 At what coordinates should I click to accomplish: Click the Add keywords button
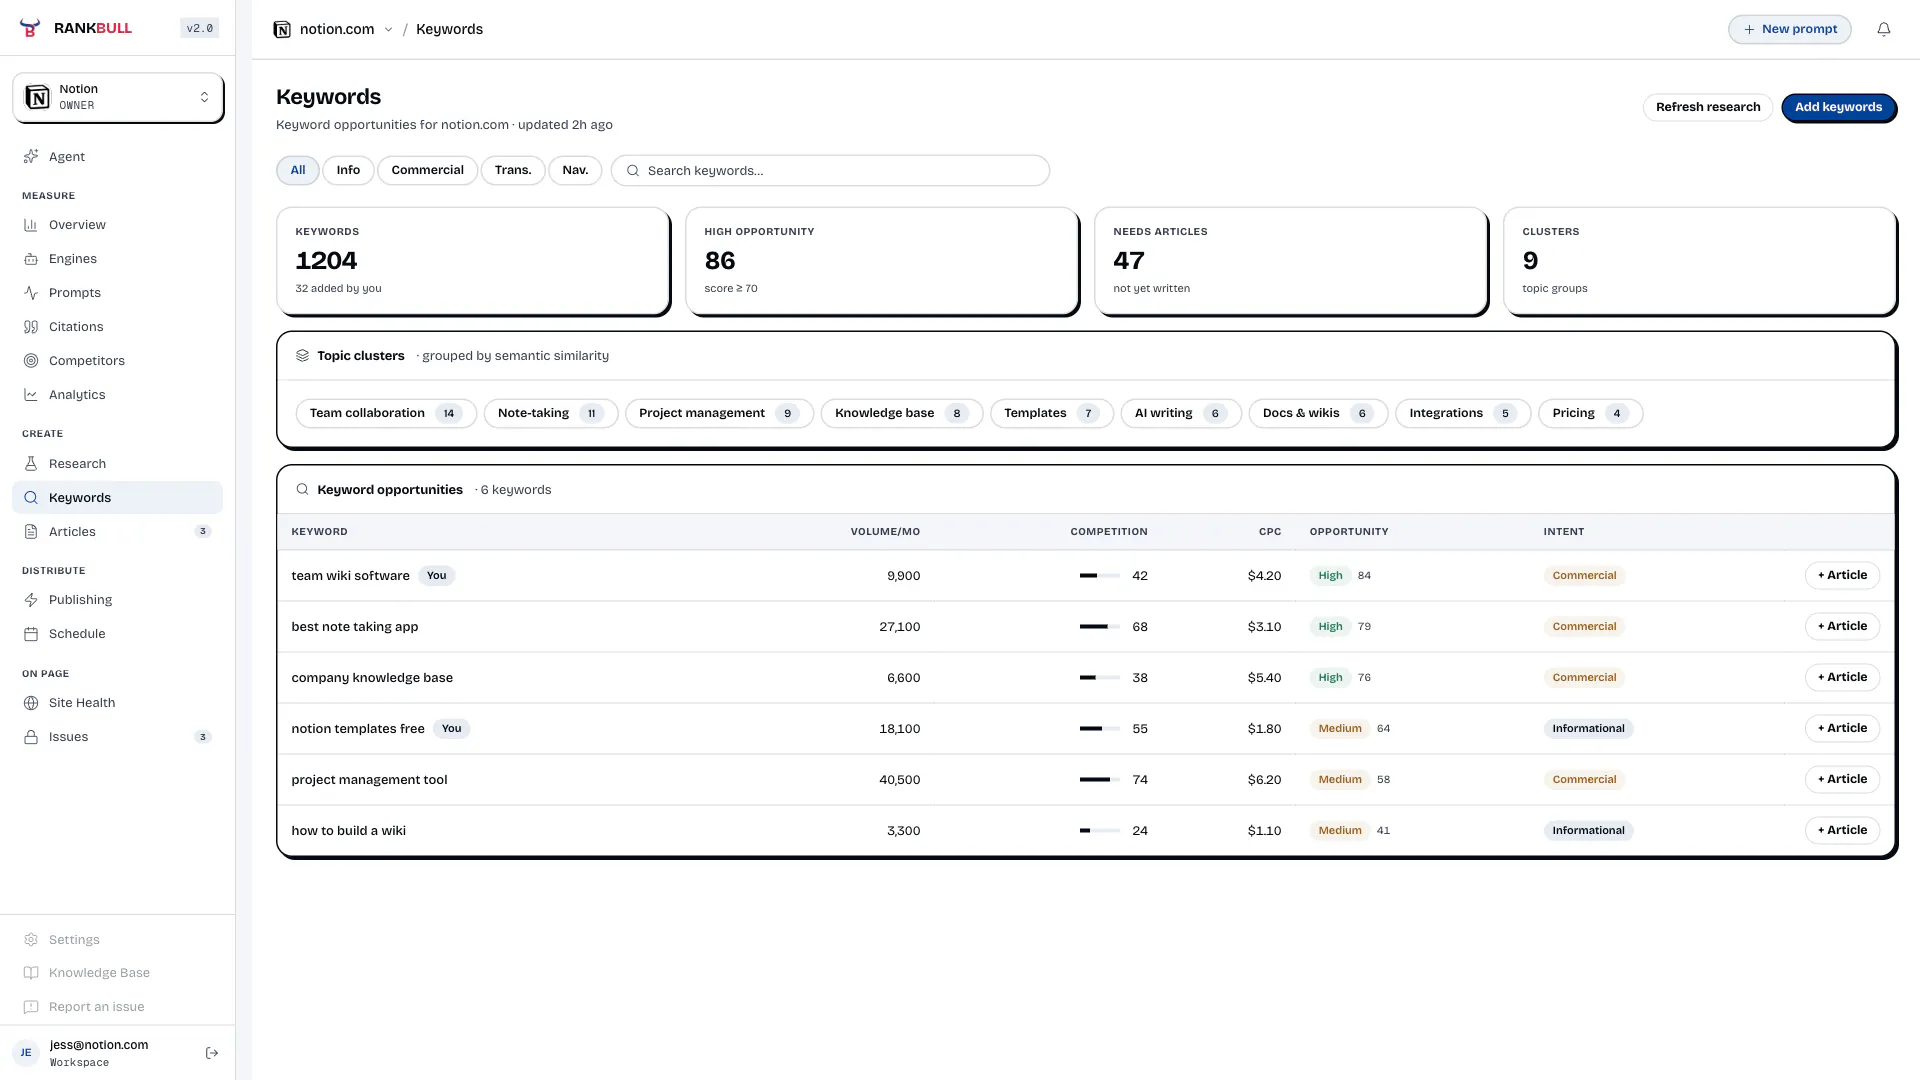pos(1838,107)
